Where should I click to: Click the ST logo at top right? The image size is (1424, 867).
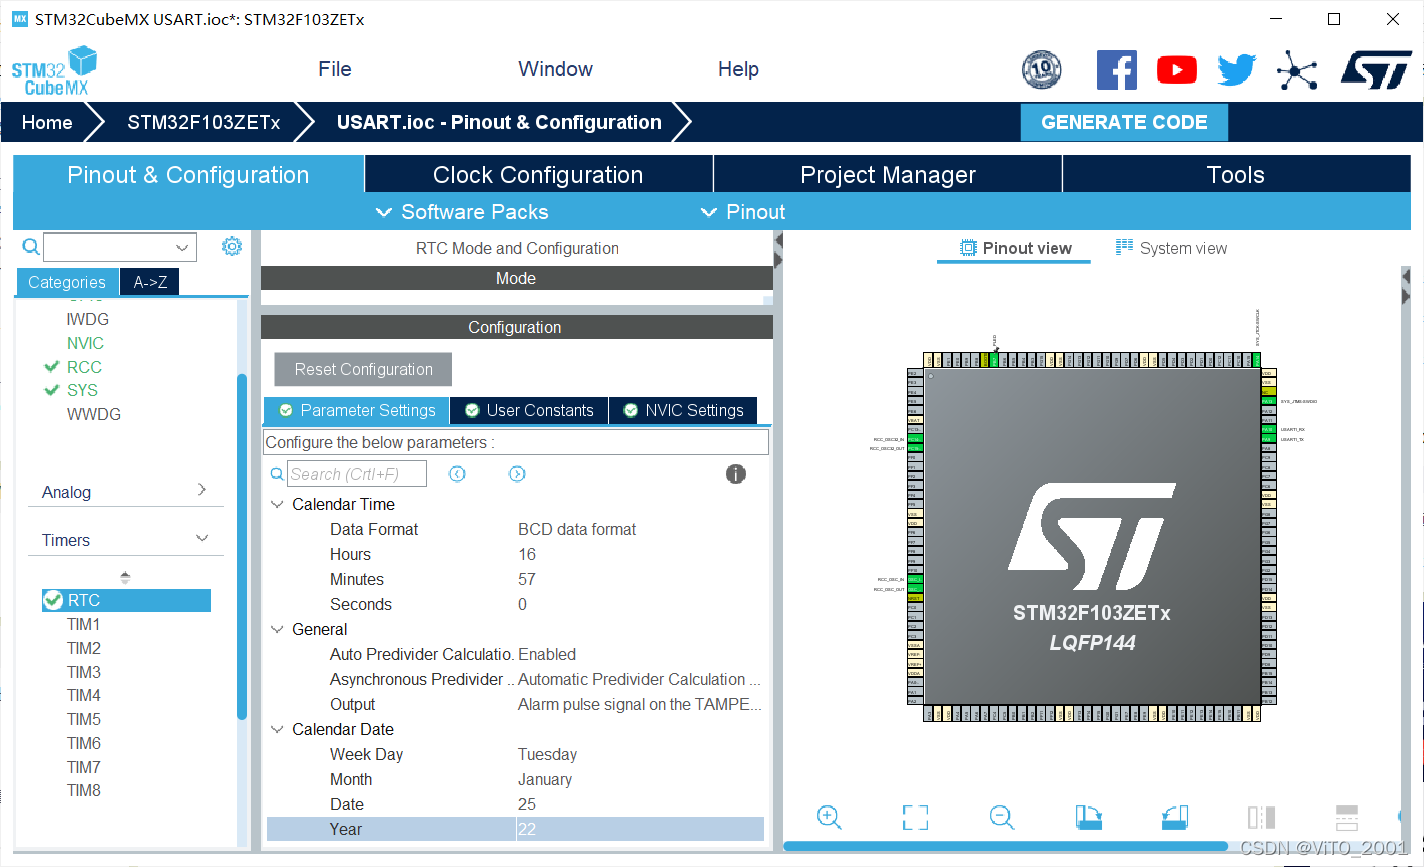click(x=1376, y=70)
